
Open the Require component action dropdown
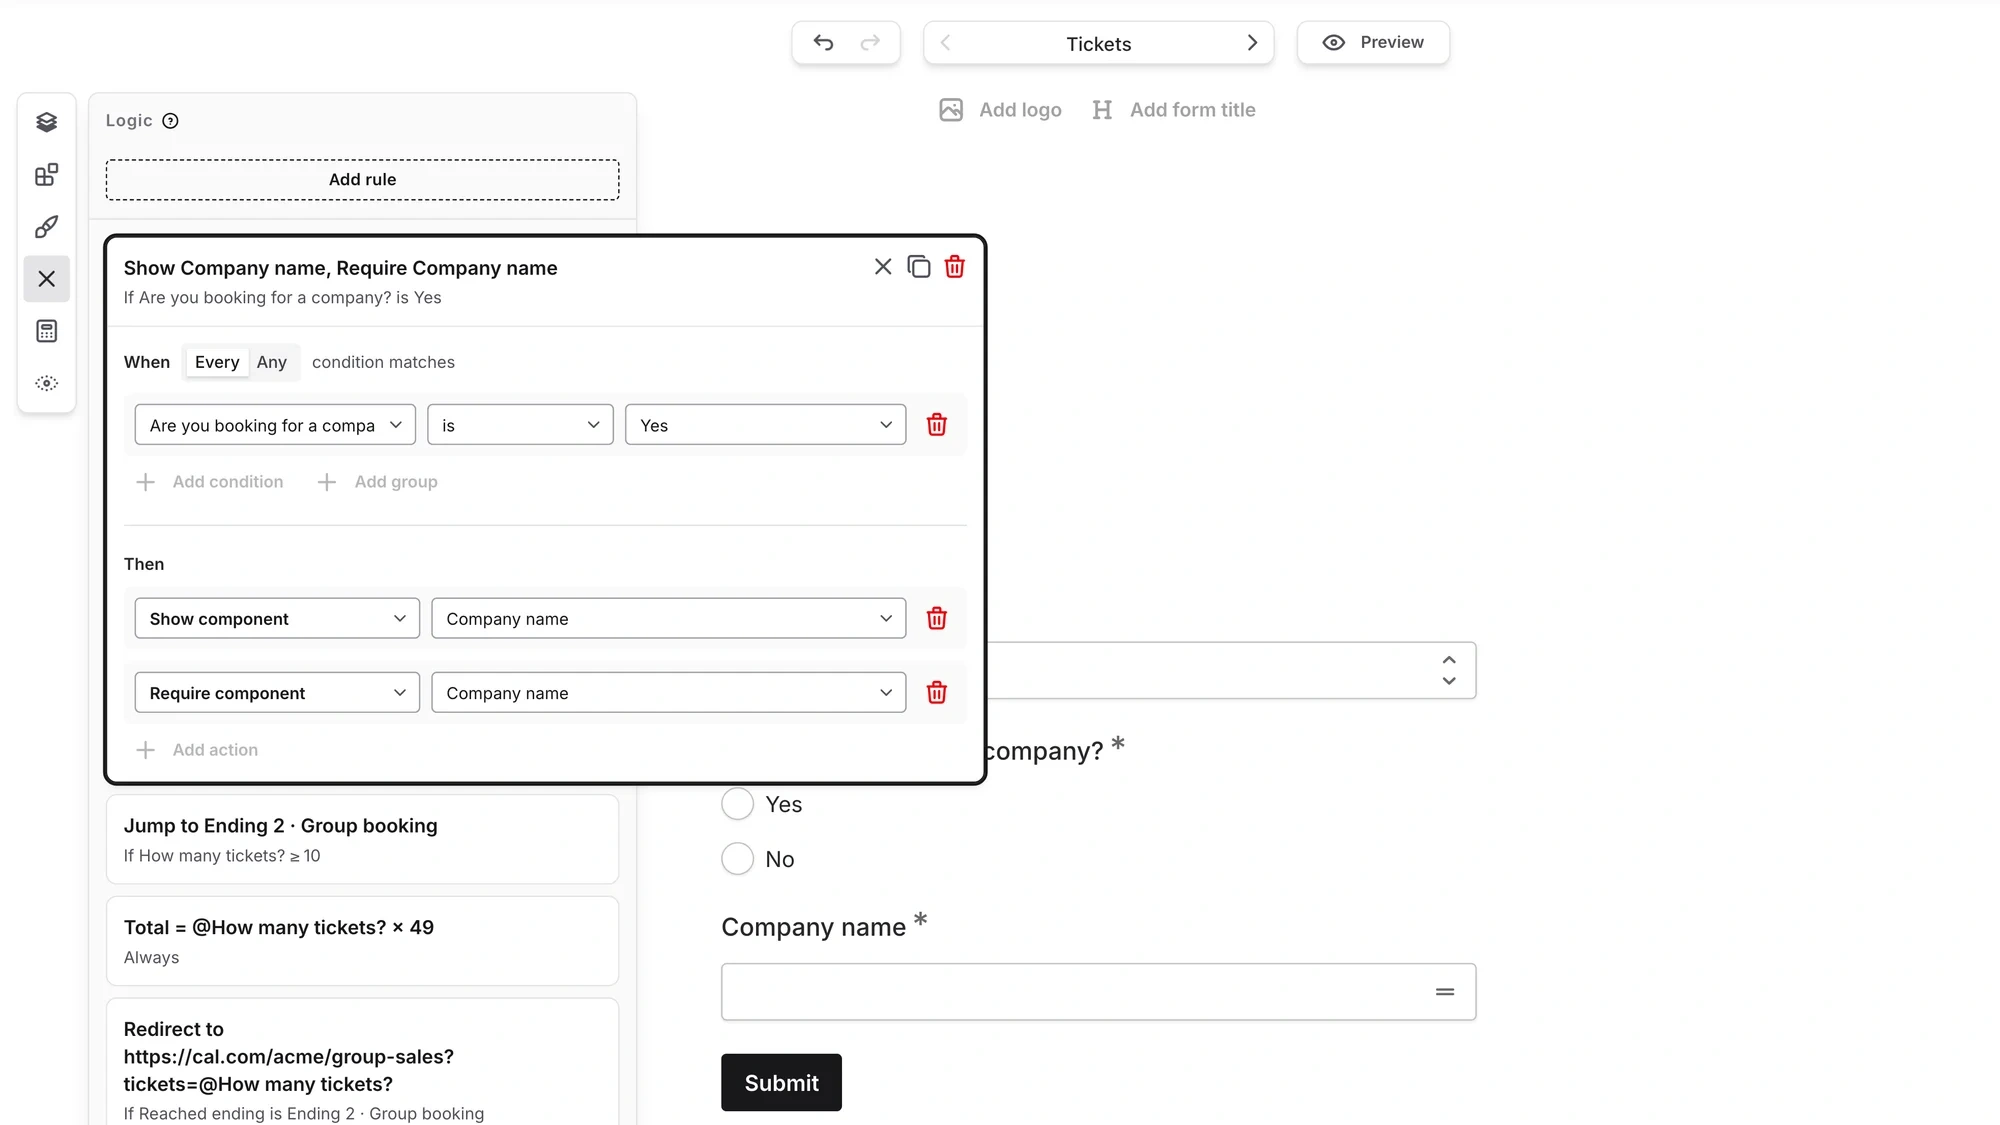pyautogui.click(x=277, y=693)
